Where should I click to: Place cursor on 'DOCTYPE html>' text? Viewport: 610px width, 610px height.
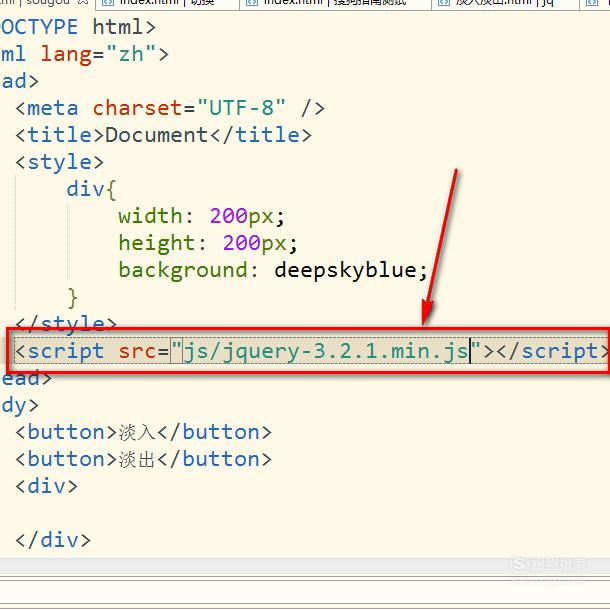pyautogui.click(x=78, y=27)
